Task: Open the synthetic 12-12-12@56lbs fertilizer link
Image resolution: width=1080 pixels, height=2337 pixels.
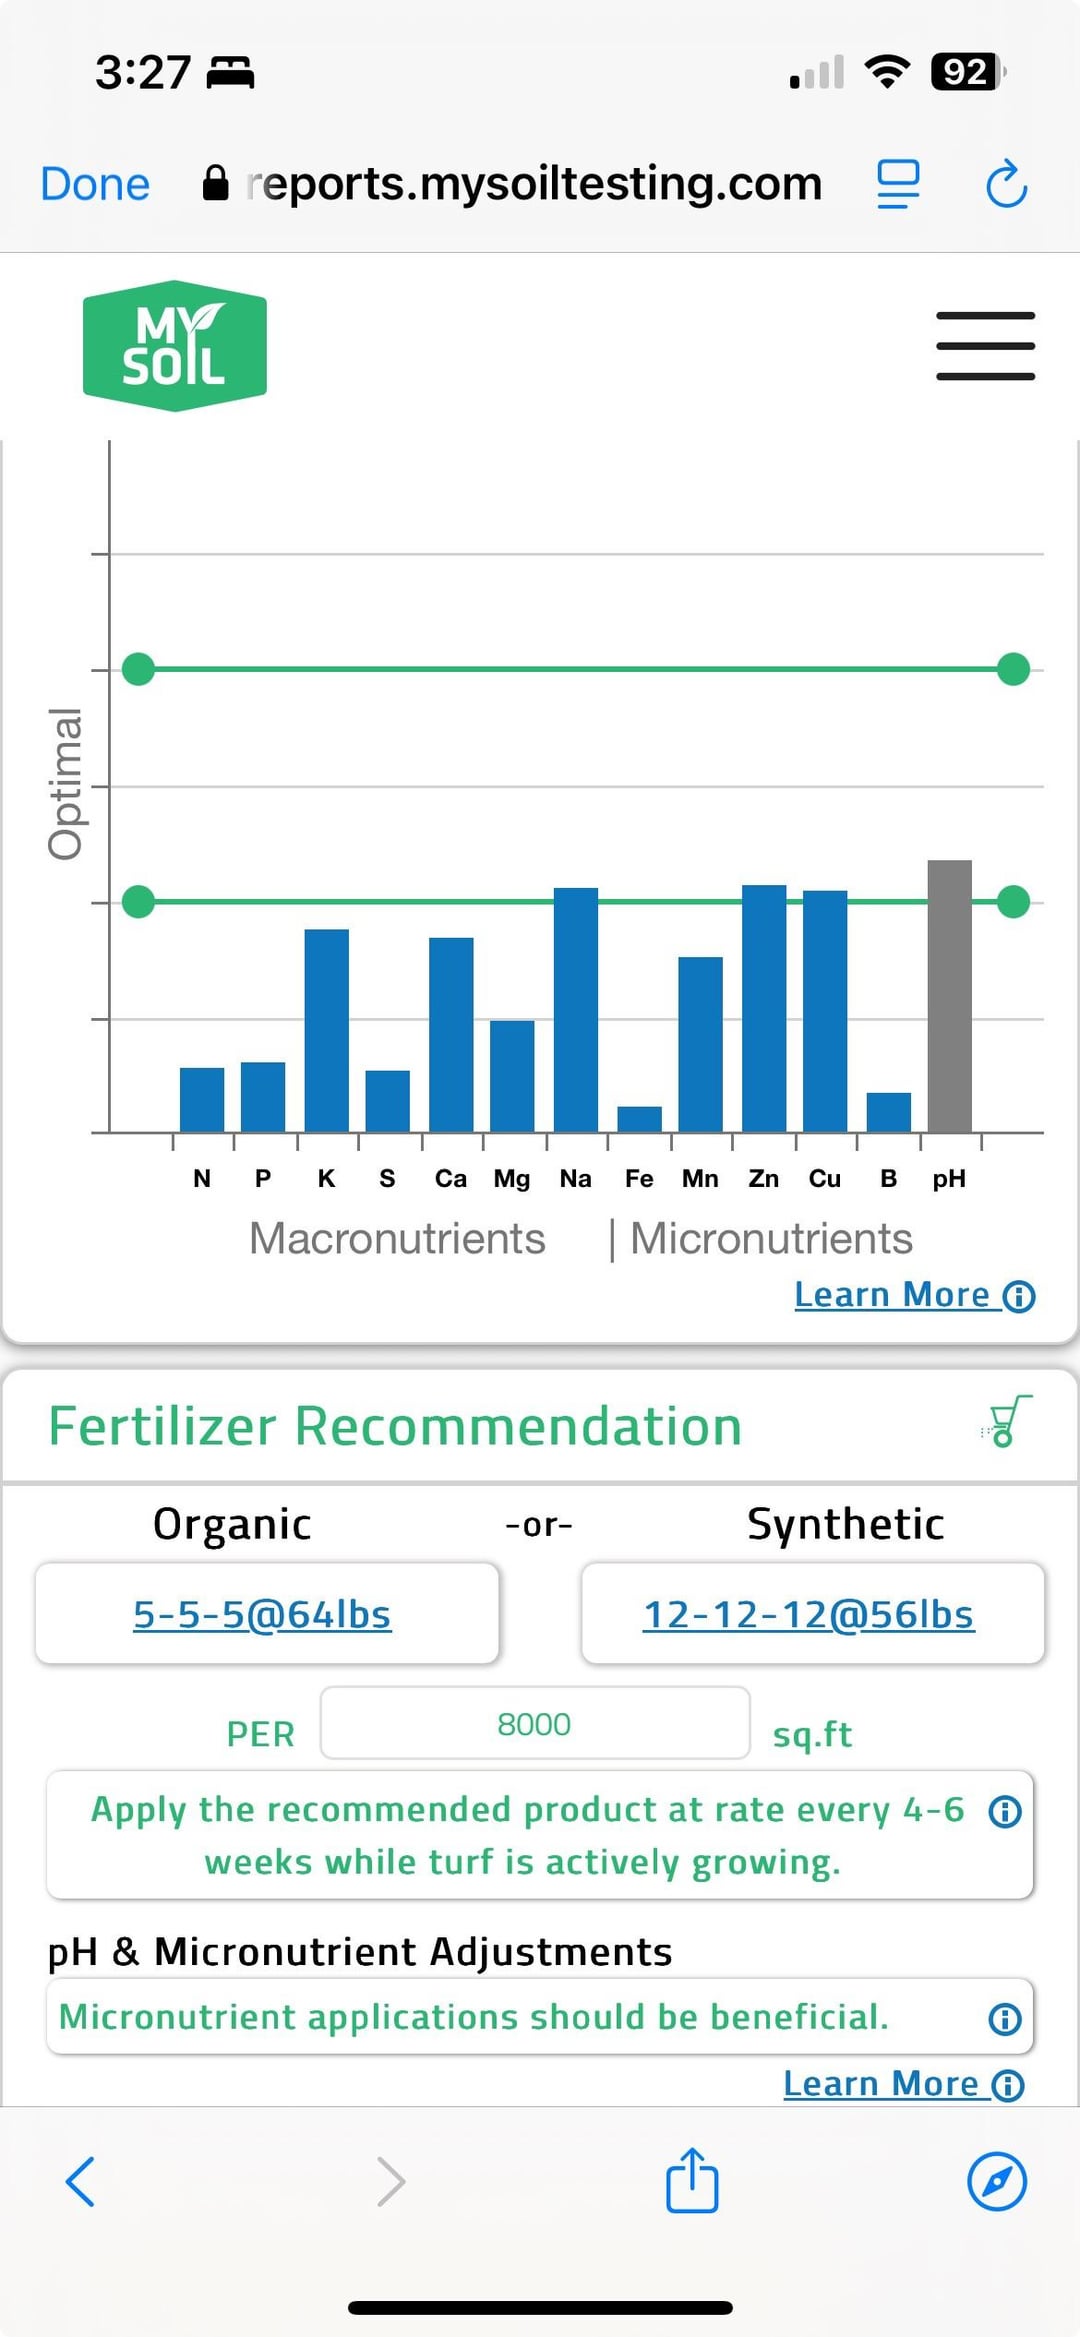Action: [x=808, y=1614]
